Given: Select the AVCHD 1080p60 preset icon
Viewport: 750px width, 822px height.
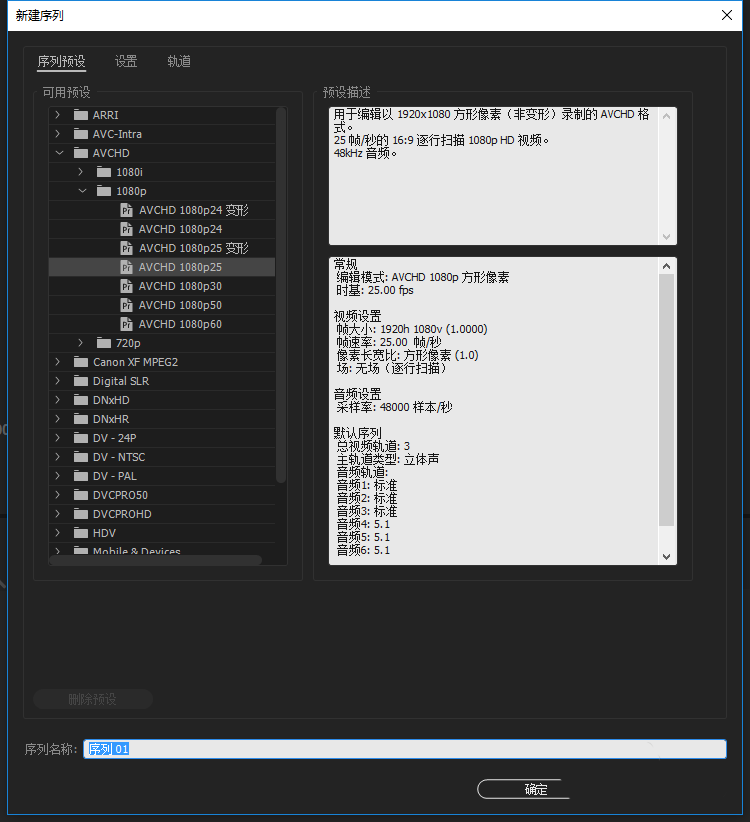Looking at the screenshot, I should [126, 324].
